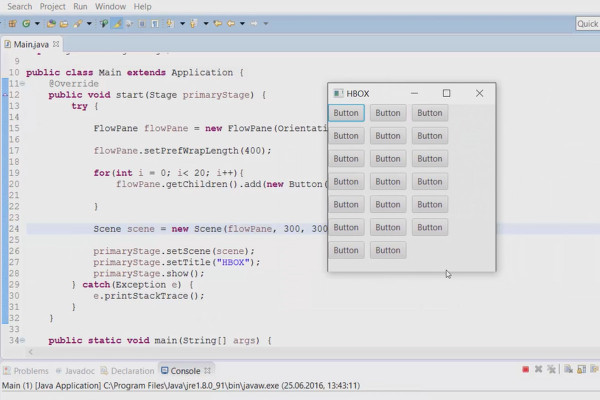Click the 'public class Main extends Application' line
This screenshot has height=400, width=600.
135,72
